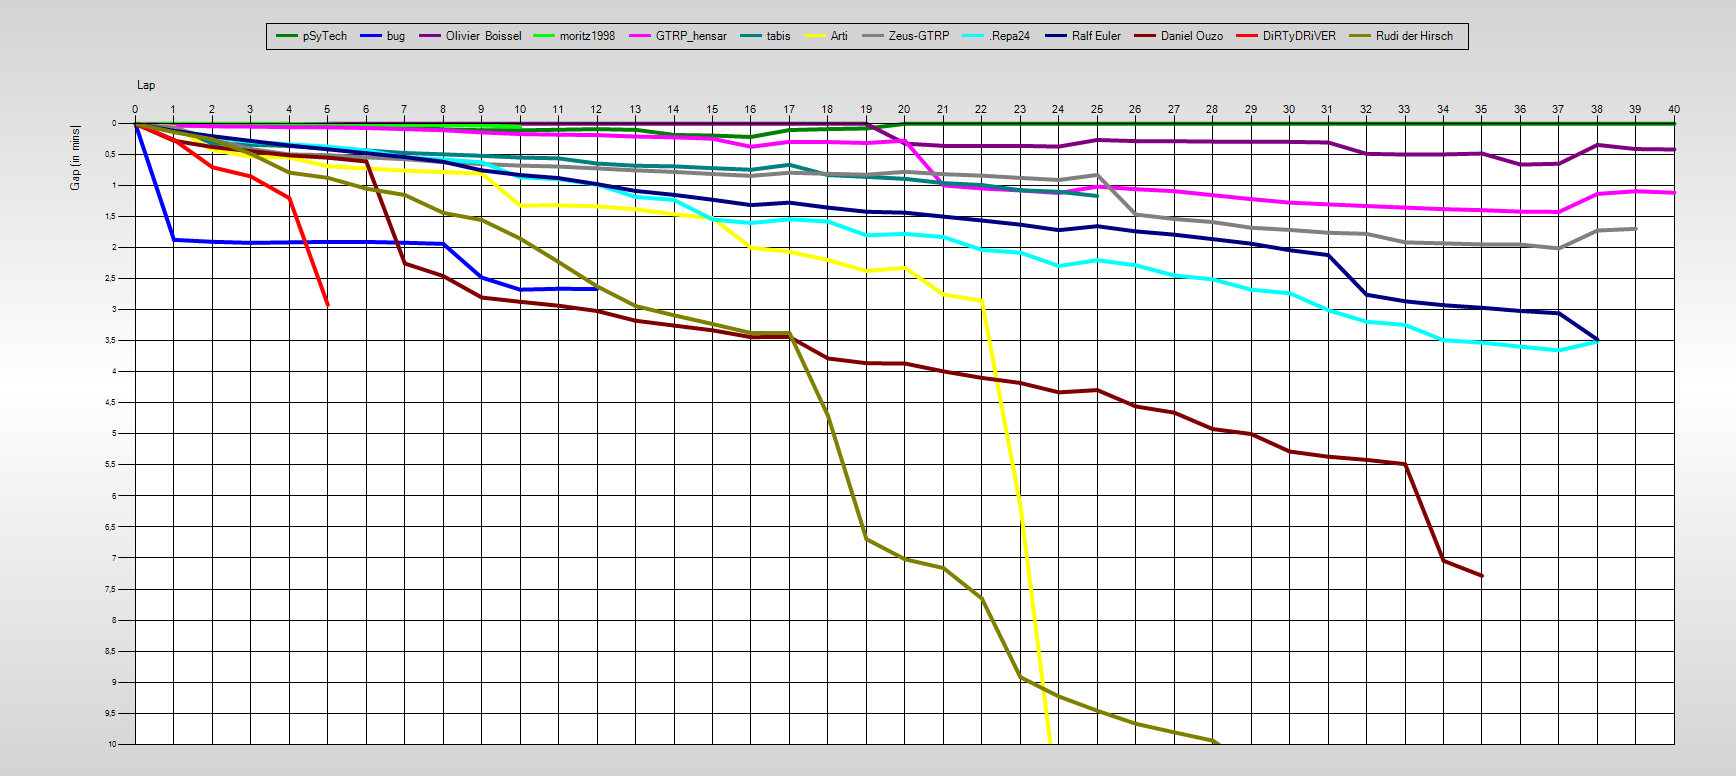Click lap 5 tick label
Image resolution: width=1736 pixels, height=776 pixels.
pyautogui.click(x=327, y=109)
